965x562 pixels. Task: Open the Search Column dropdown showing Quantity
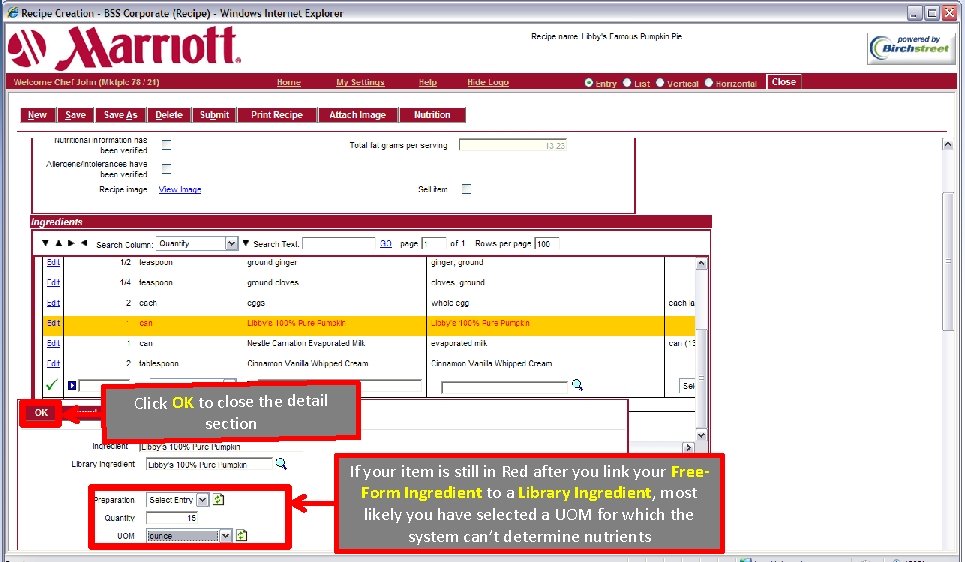197,244
